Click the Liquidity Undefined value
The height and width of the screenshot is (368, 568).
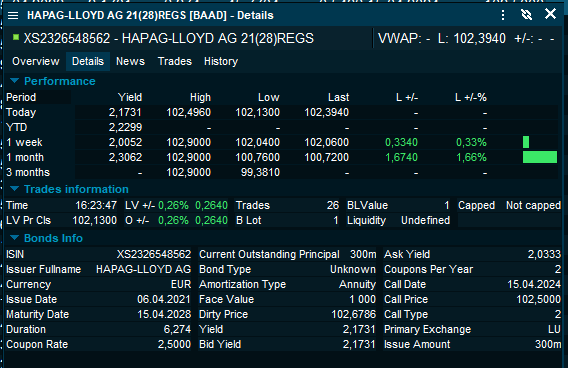click(426, 220)
